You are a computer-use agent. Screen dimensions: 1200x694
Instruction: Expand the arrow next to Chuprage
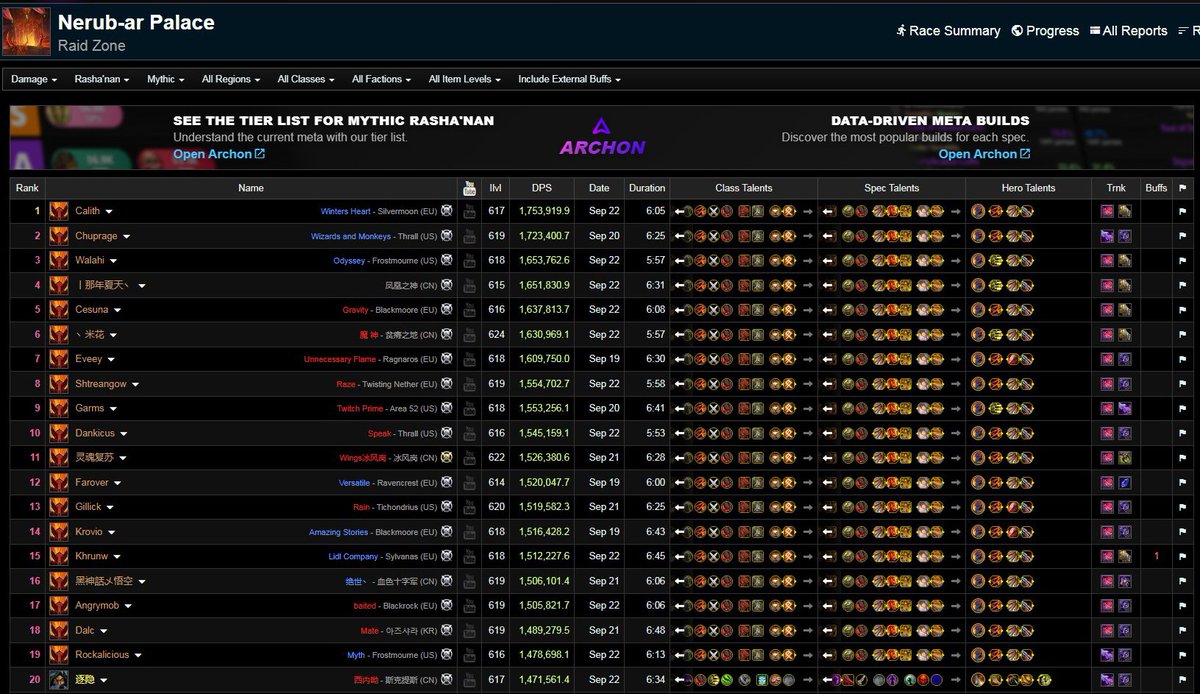click(x=126, y=237)
